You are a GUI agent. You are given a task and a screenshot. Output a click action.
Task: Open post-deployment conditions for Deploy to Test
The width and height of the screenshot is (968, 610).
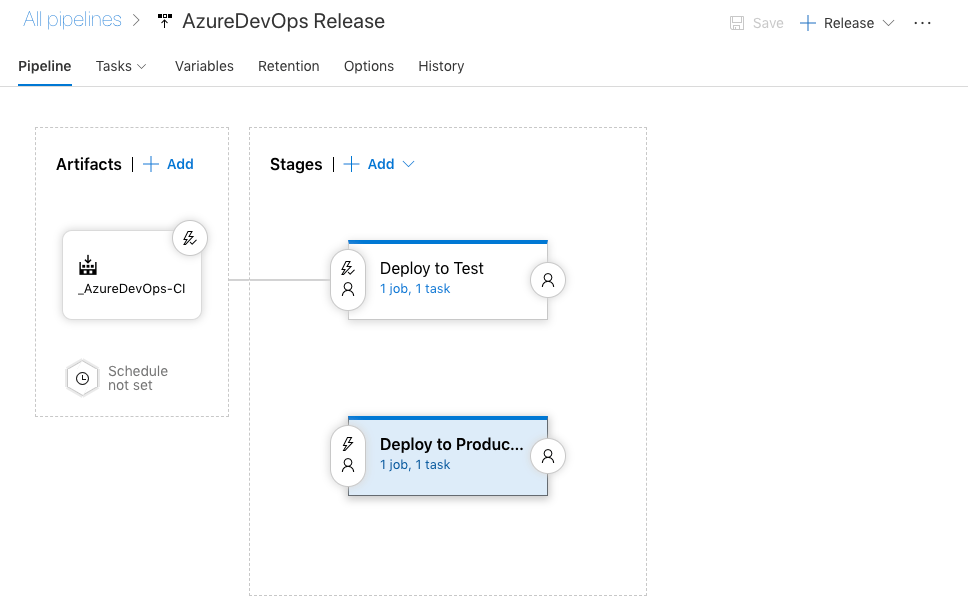pyautogui.click(x=547, y=280)
